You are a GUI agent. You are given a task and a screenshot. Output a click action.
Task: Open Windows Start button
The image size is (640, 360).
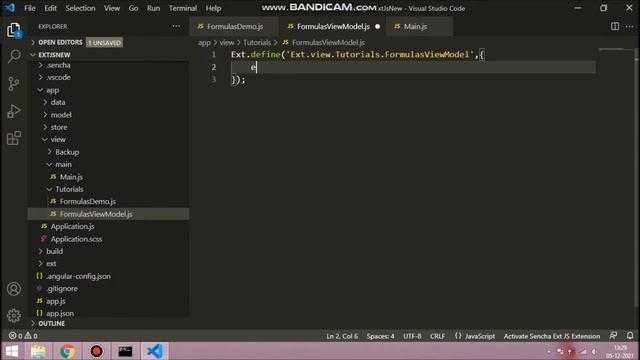click(12, 351)
